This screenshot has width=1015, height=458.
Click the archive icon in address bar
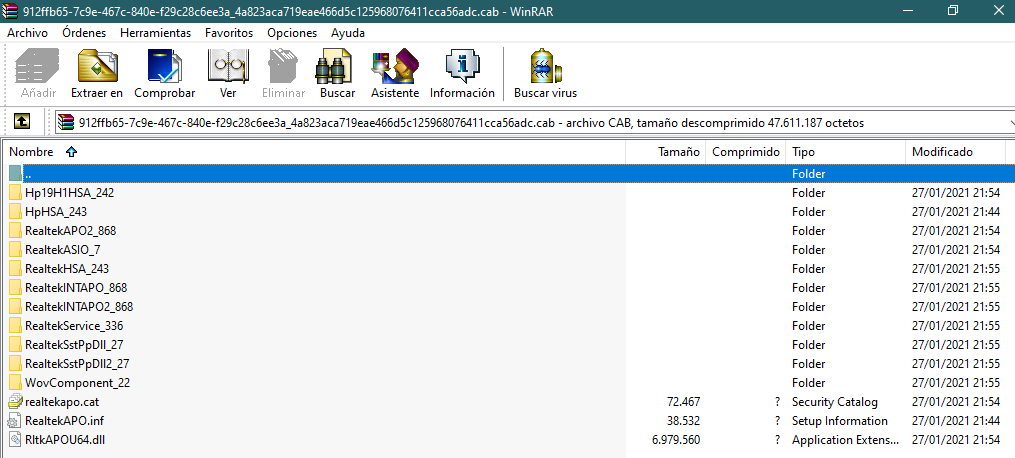coord(66,122)
